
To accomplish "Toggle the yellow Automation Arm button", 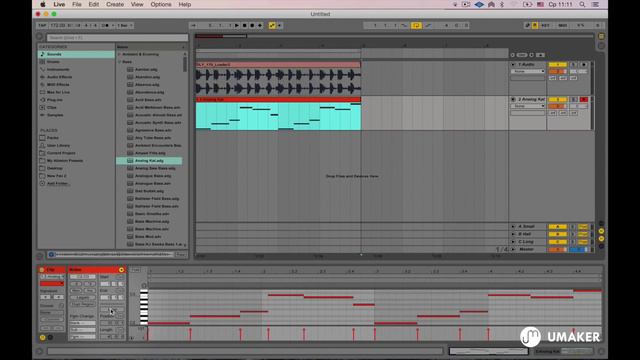I will tap(272, 25).
